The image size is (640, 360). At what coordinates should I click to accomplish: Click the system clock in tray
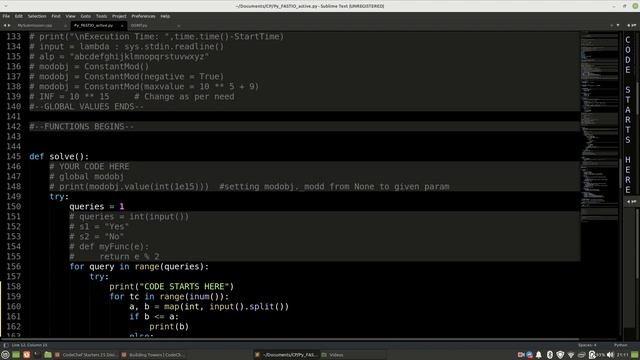click(622, 355)
